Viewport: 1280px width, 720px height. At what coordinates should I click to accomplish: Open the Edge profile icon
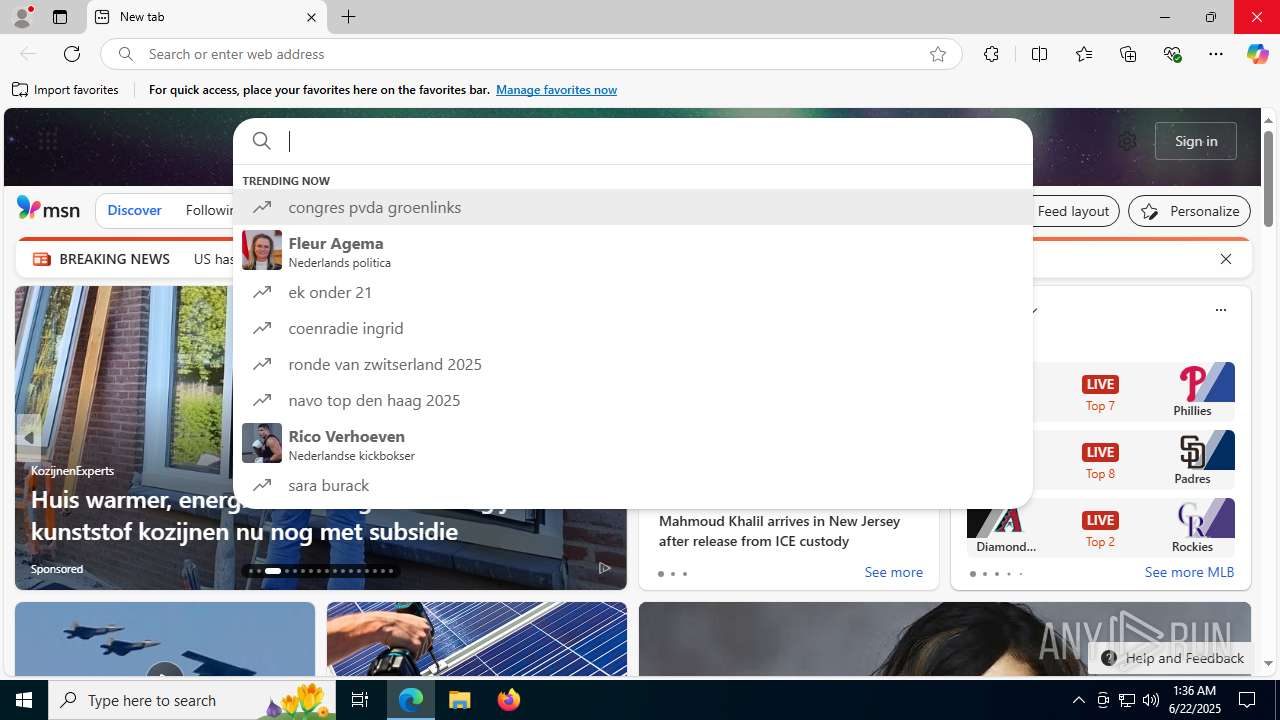coord(22,17)
